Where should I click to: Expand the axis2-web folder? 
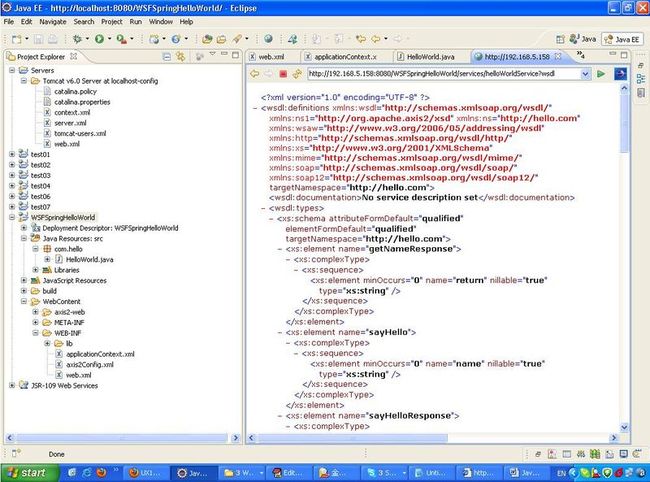coord(35,312)
